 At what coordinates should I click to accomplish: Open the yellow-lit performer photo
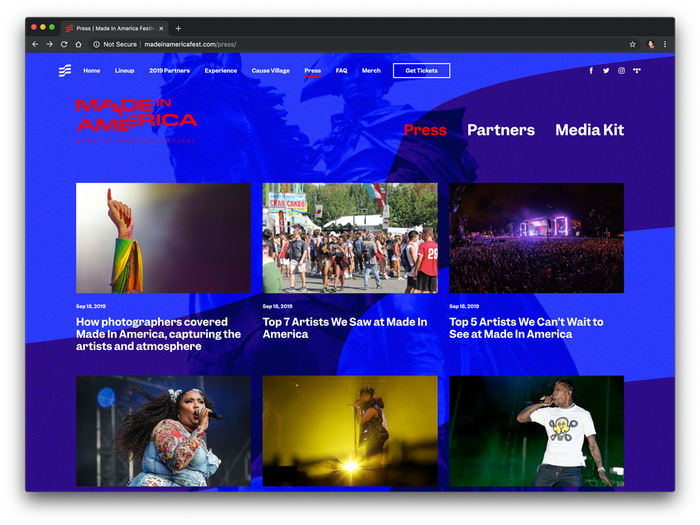[350, 431]
